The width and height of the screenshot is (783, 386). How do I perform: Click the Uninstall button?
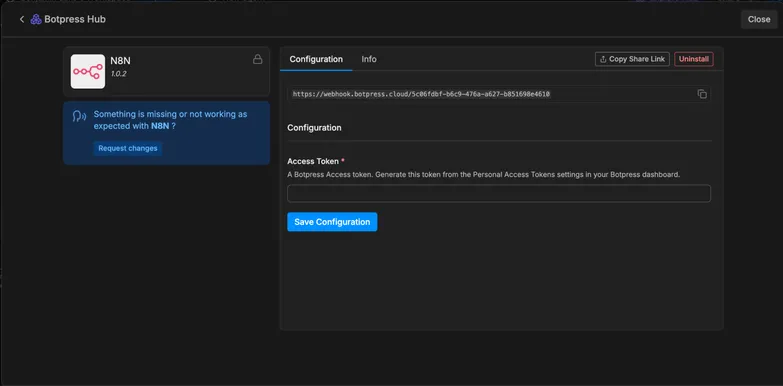pyautogui.click(x=694, y=59)
